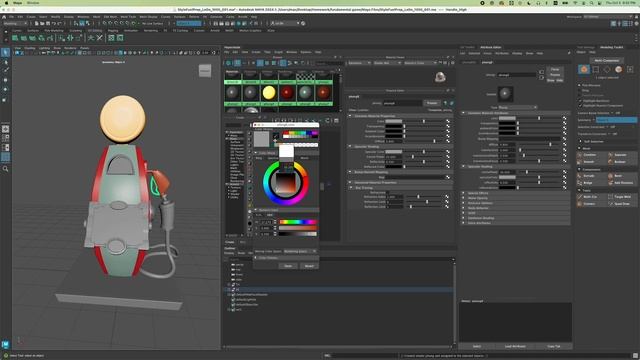Click the New Scene icon in status line

click(x=37, y=23)
